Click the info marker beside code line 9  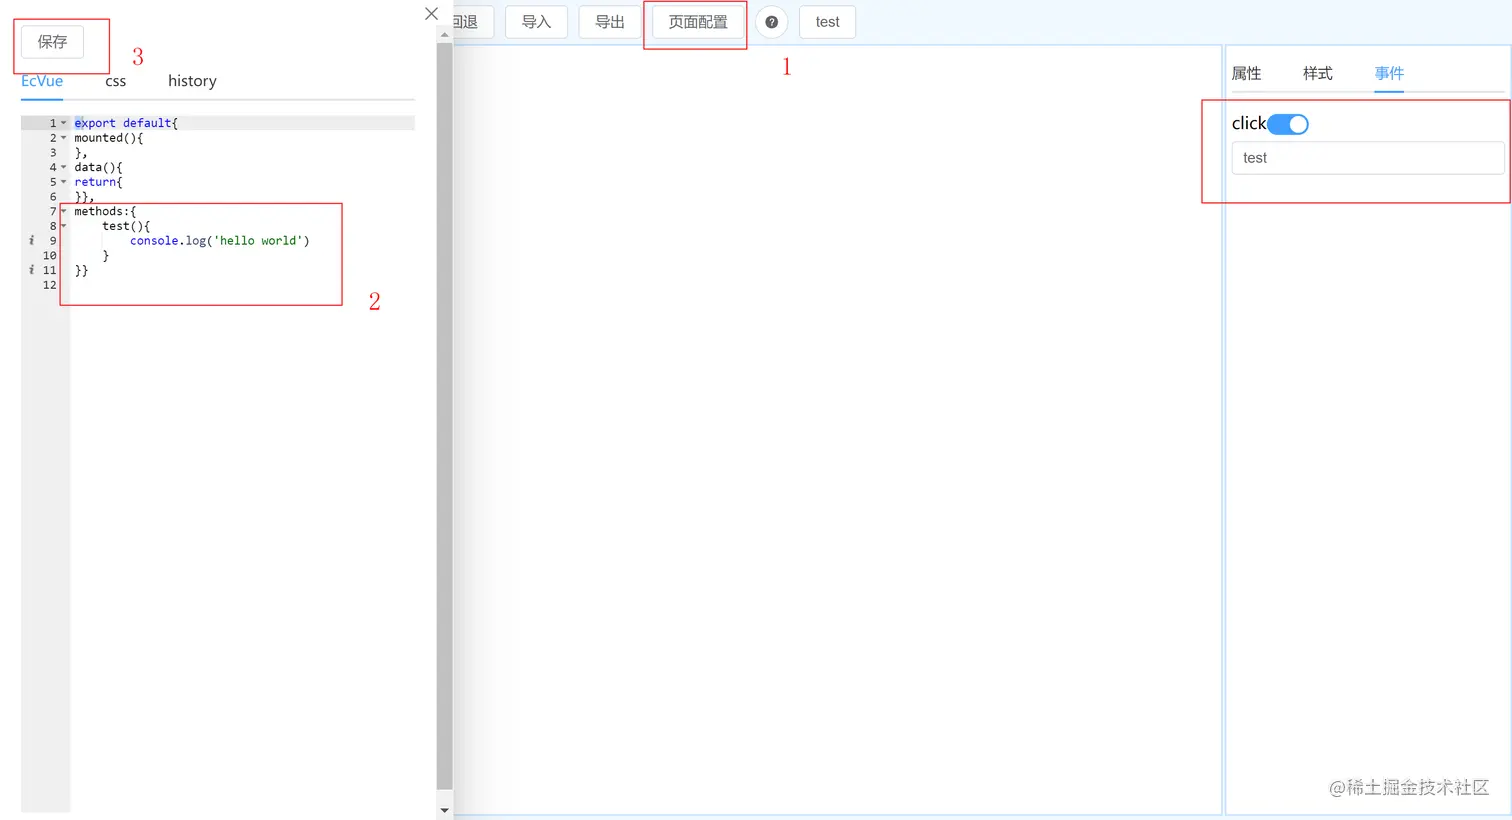[x=31, y=240]
